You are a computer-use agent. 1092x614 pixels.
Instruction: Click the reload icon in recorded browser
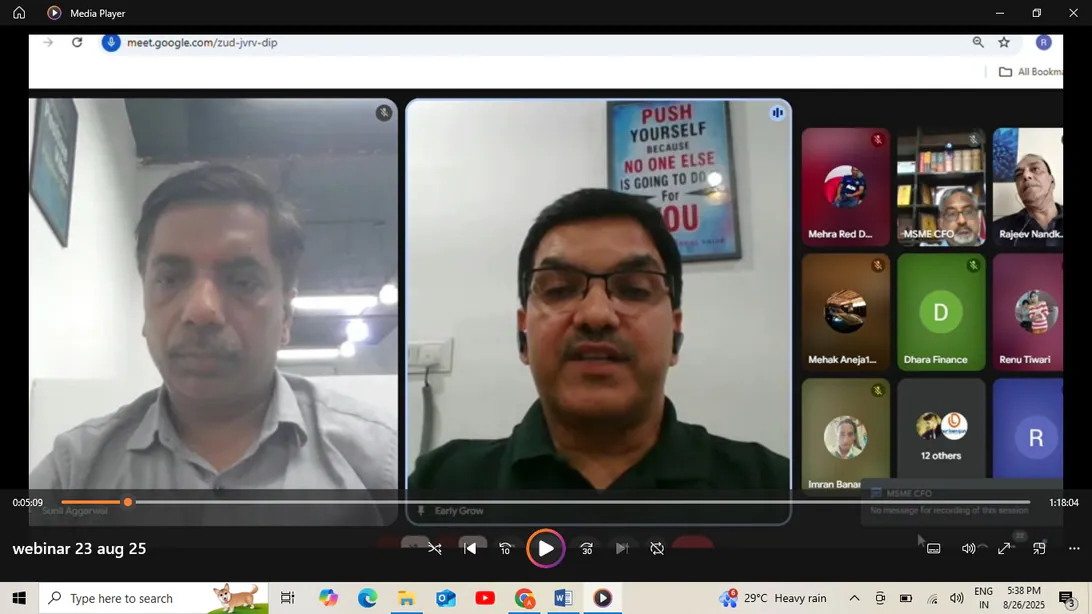(77, 42)
